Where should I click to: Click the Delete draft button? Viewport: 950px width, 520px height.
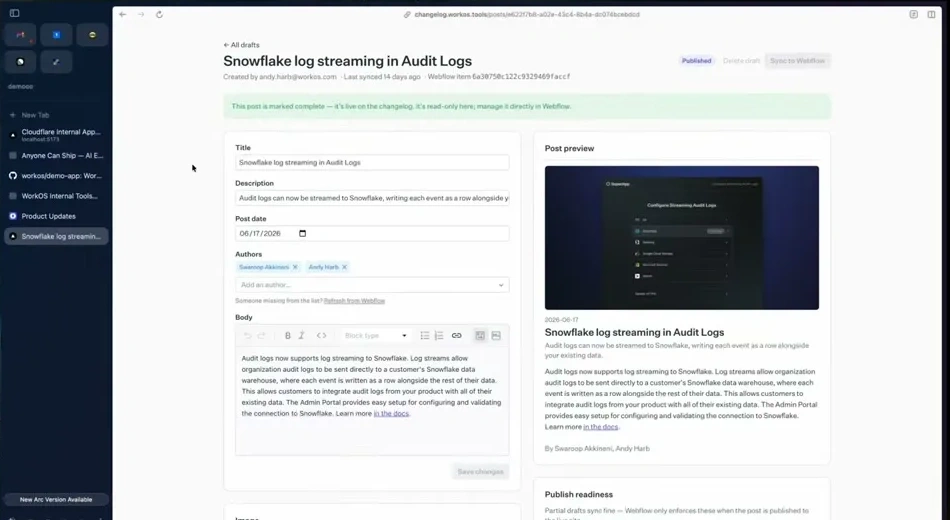pyautogui.click(x=741, y=61)
